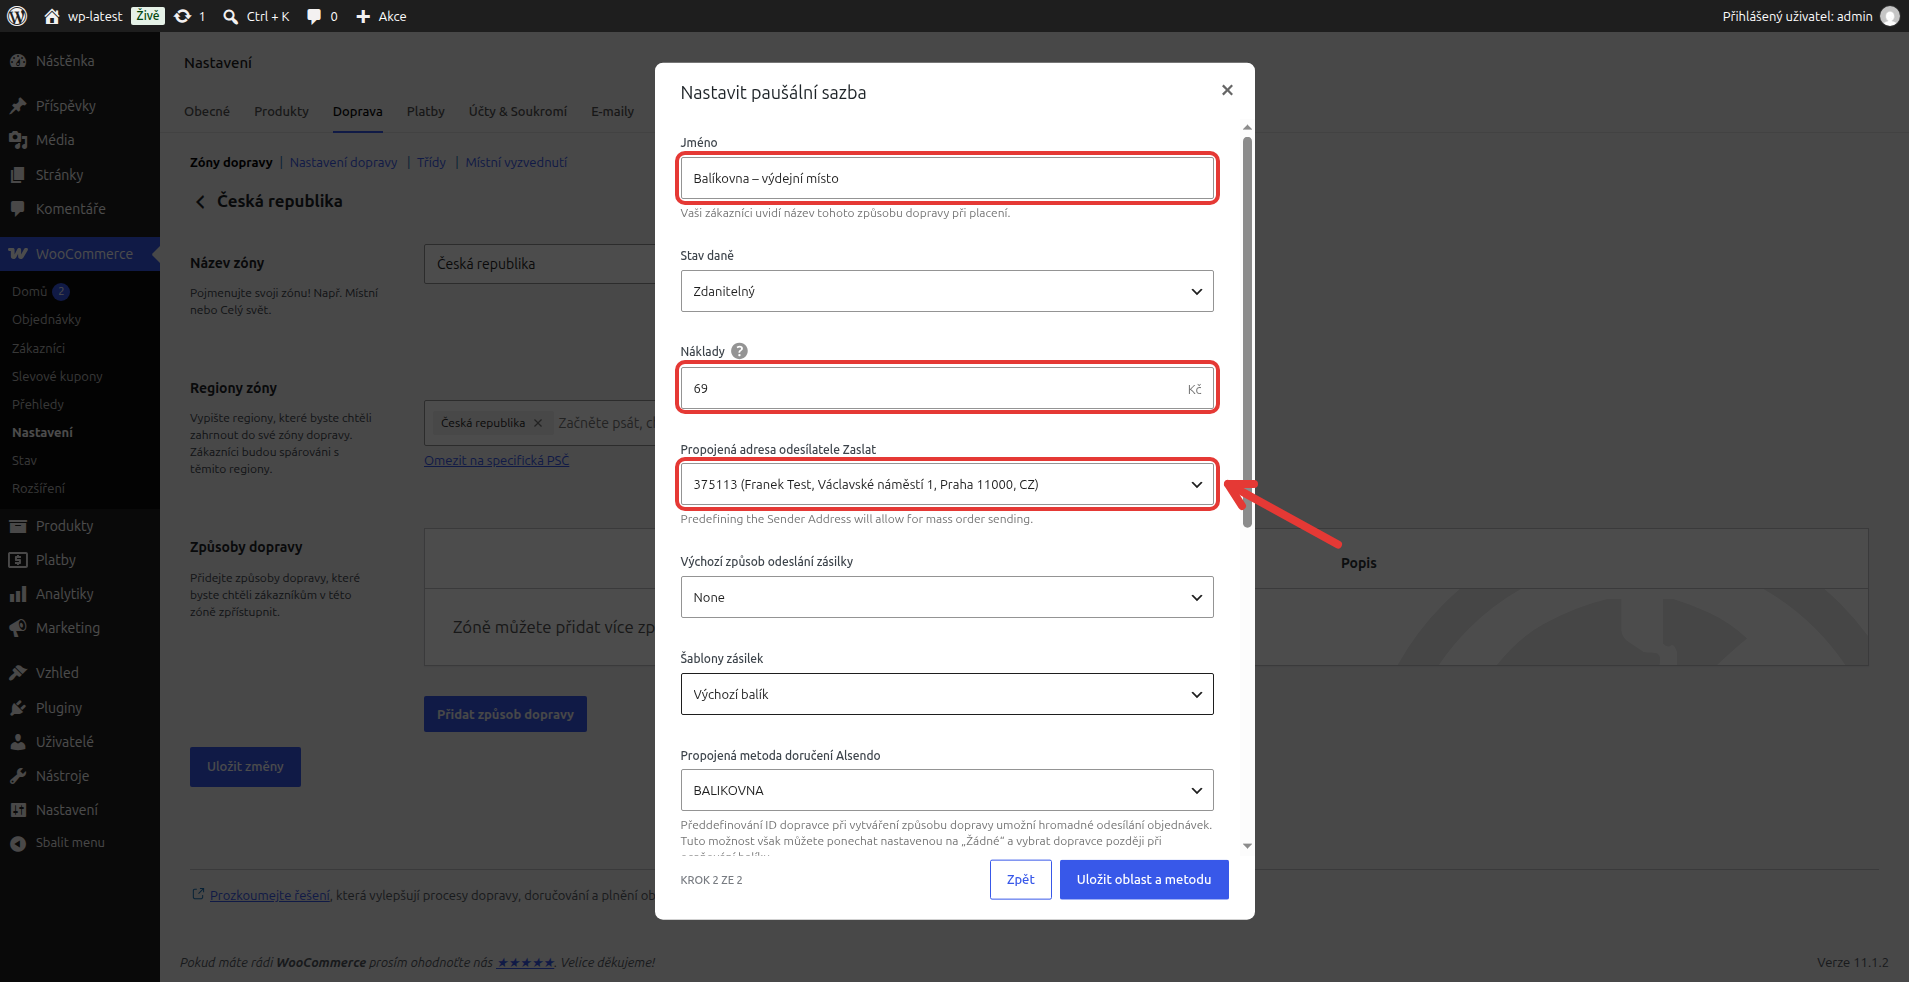Remove the Česká republika region tag

538,423
